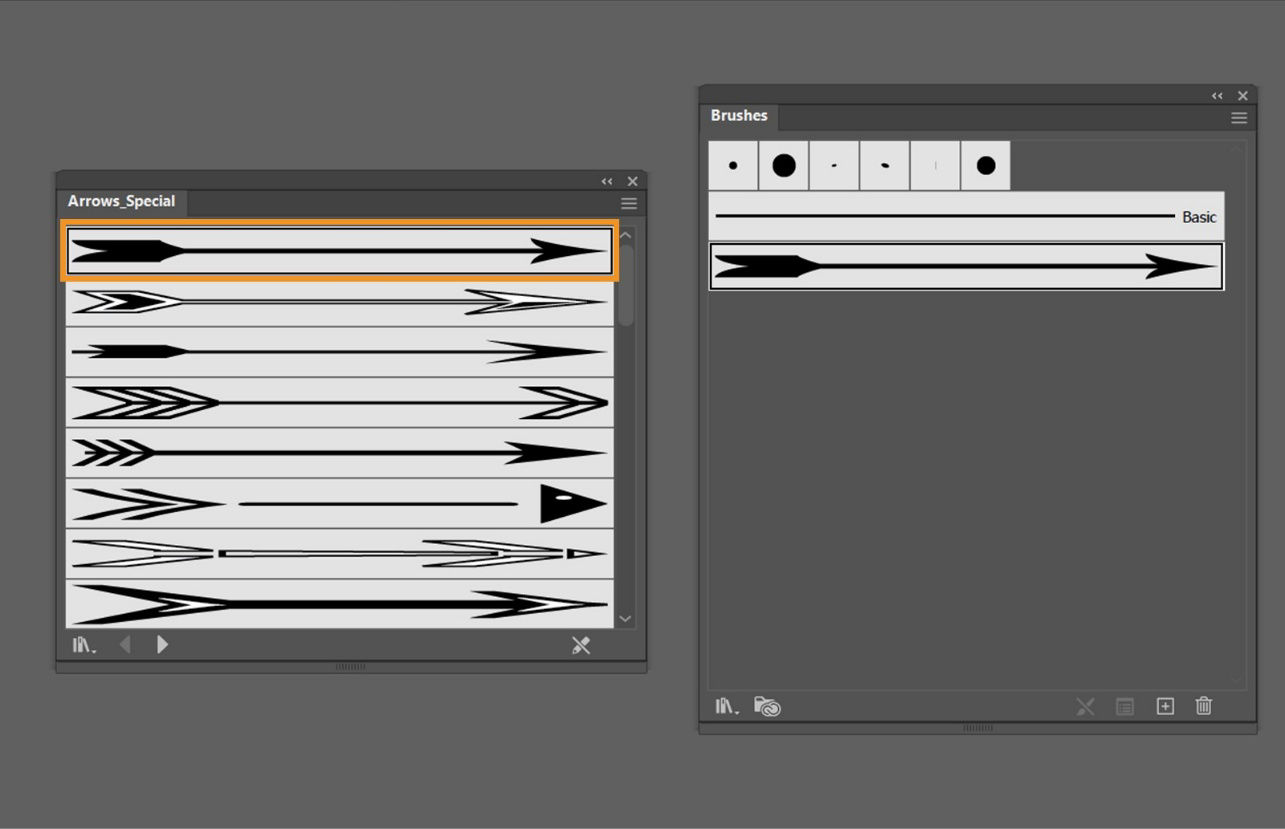Screen dimensions: 1285x829
Task: Delete the selected brush using the trash icon
Action: click(x=1203, y=706)
